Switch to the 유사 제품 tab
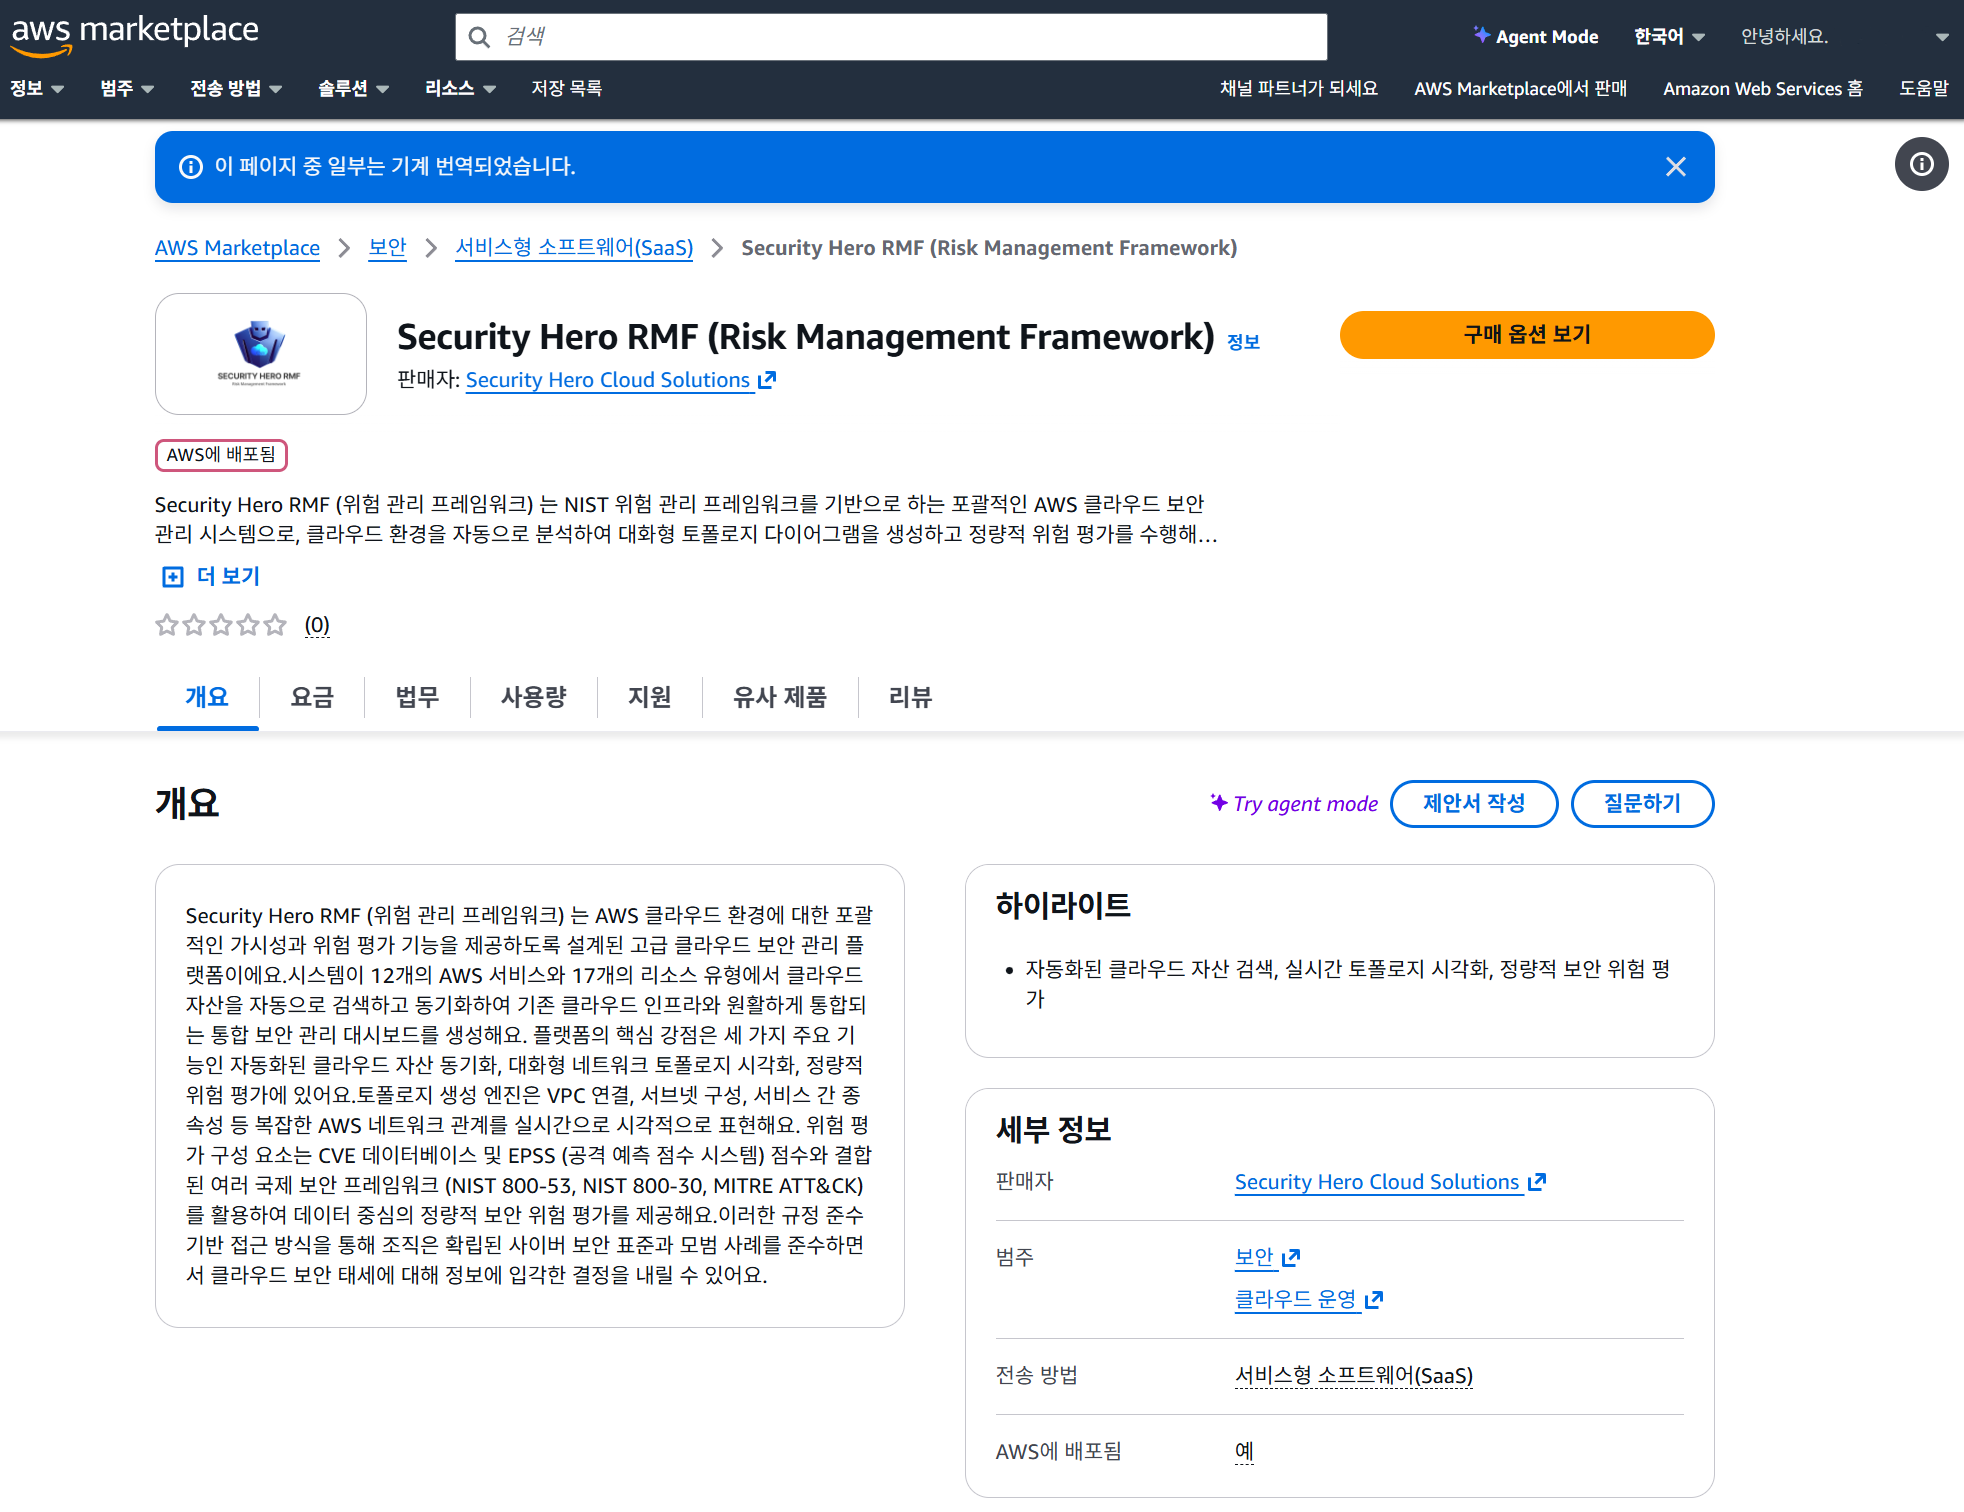The height and width of the screenshot is (1512, 1964). [780, 697]
